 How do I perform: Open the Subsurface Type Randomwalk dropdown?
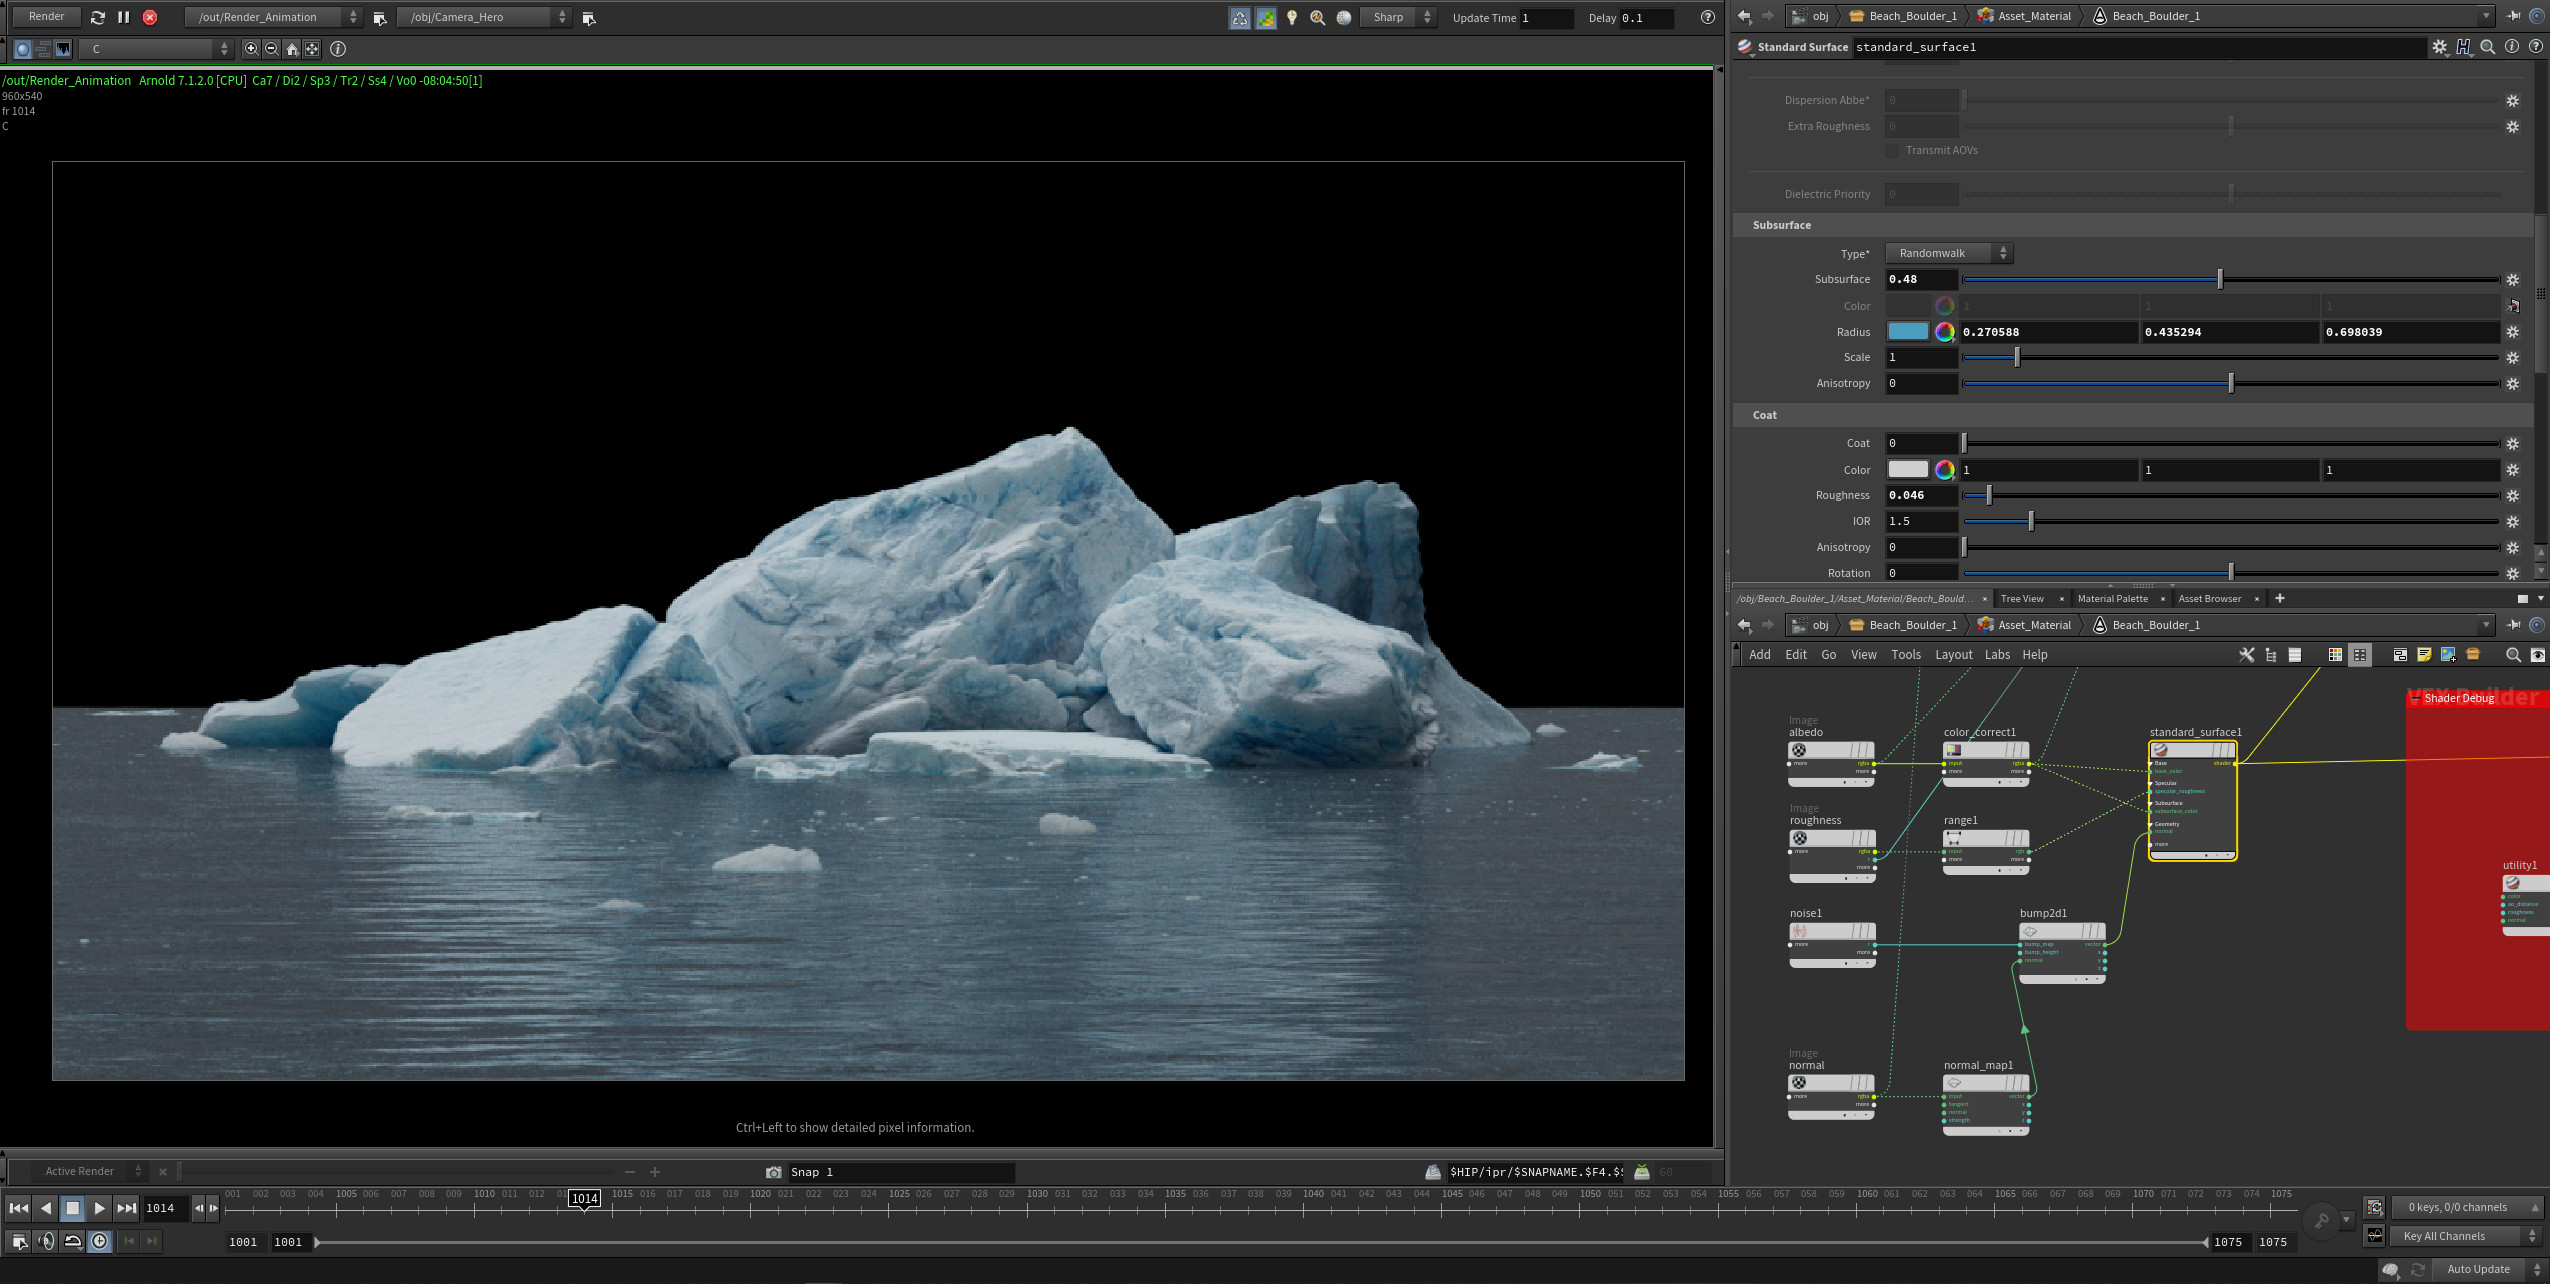(x=1948, y=253)
